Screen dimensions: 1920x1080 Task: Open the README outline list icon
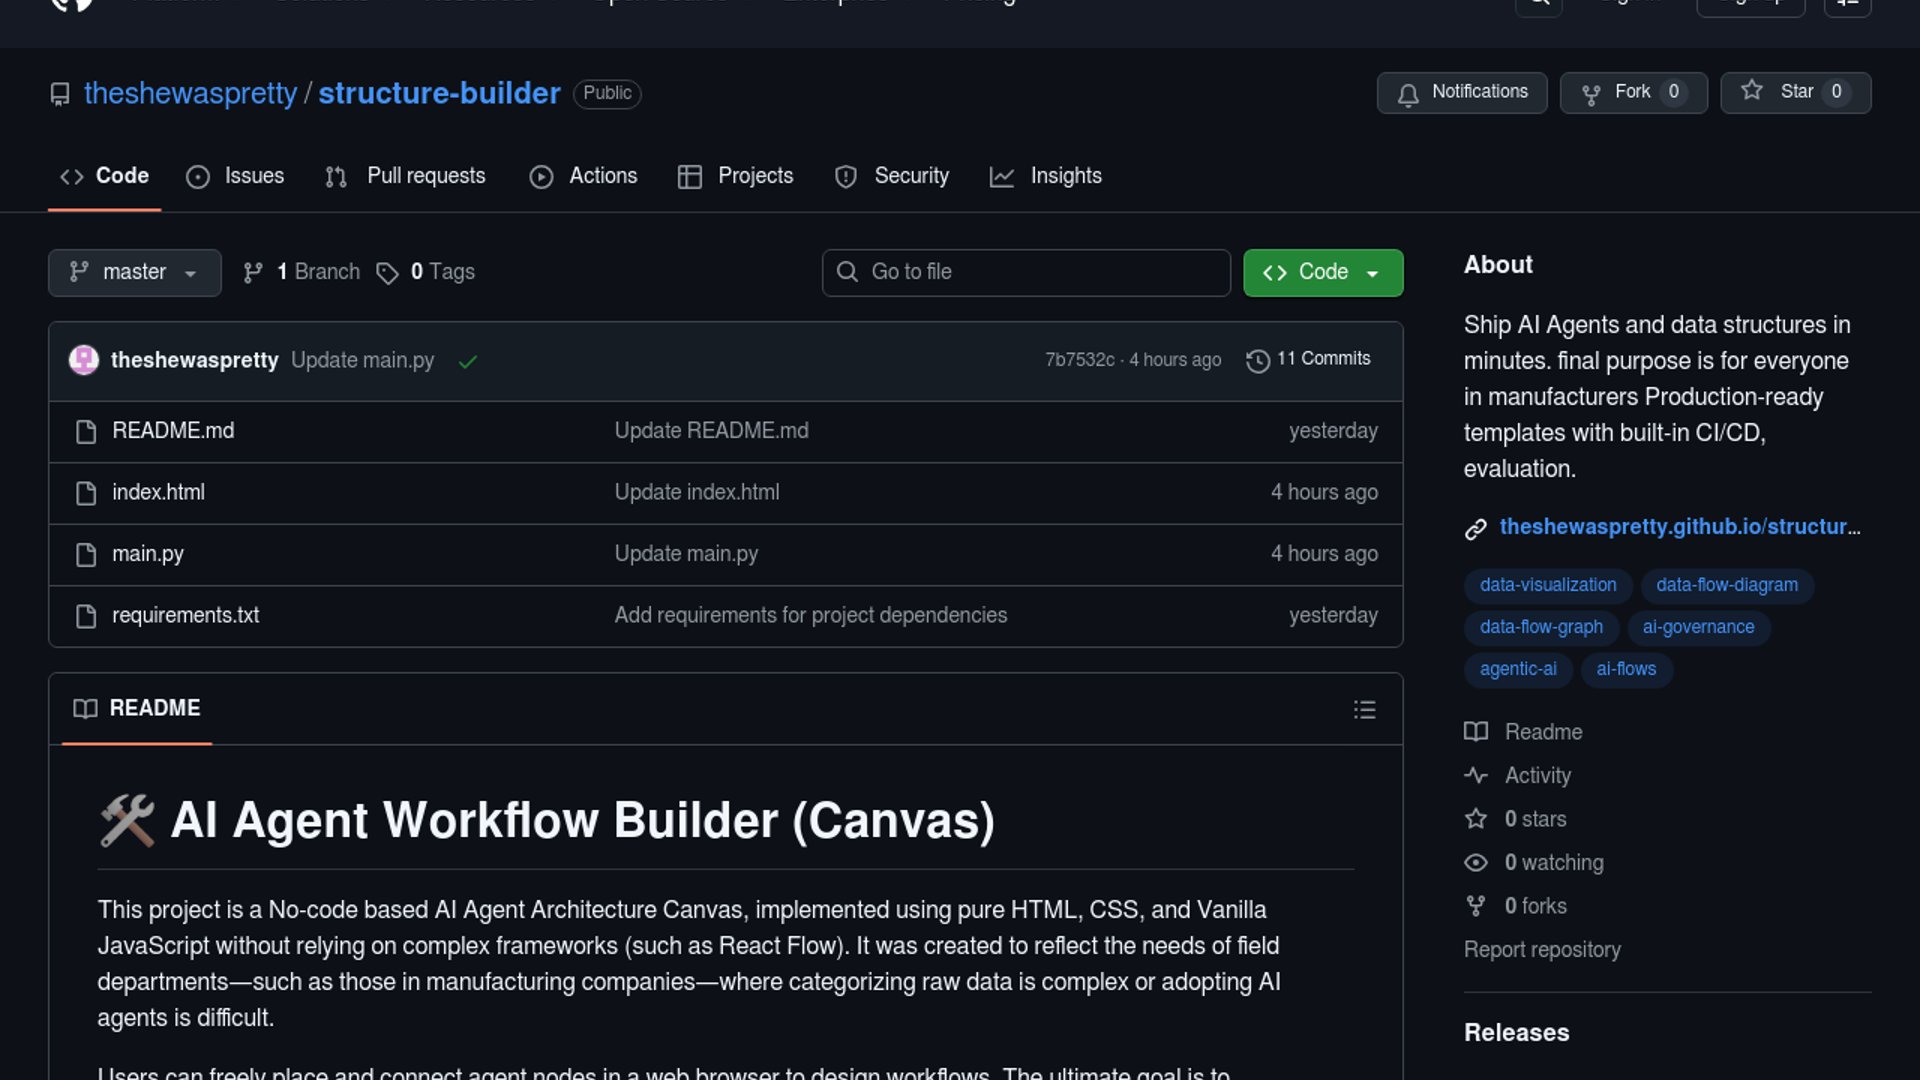click(x=1364, y=709)
